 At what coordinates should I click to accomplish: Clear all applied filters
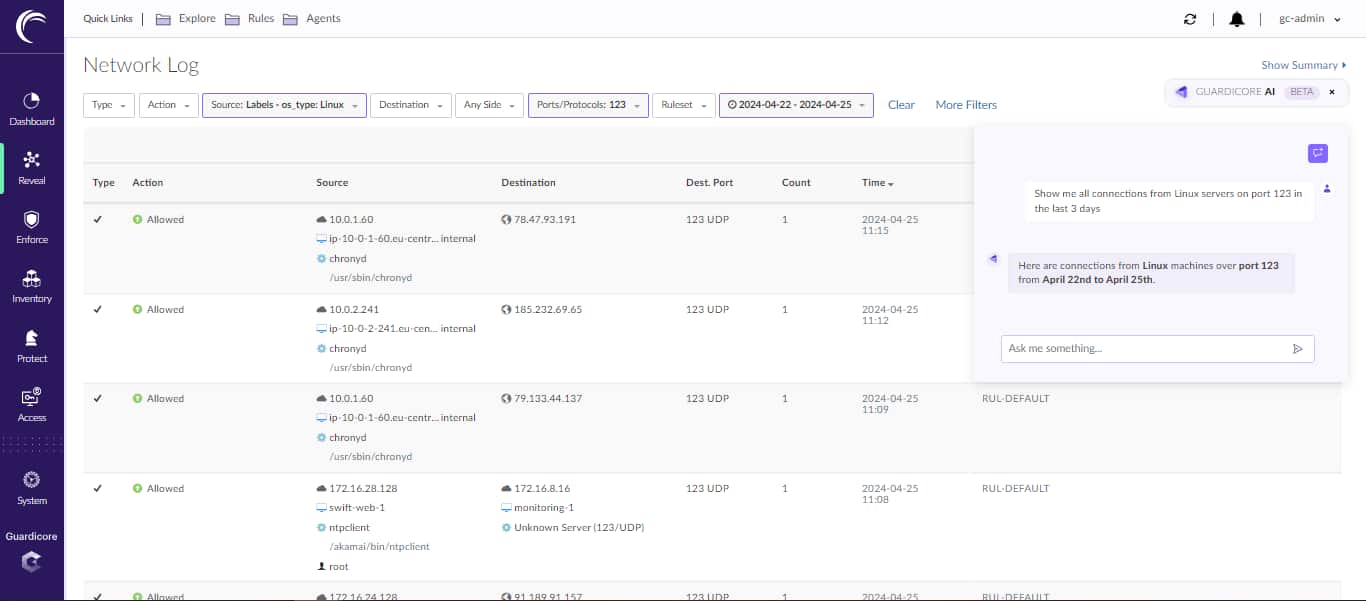point(901,105)
